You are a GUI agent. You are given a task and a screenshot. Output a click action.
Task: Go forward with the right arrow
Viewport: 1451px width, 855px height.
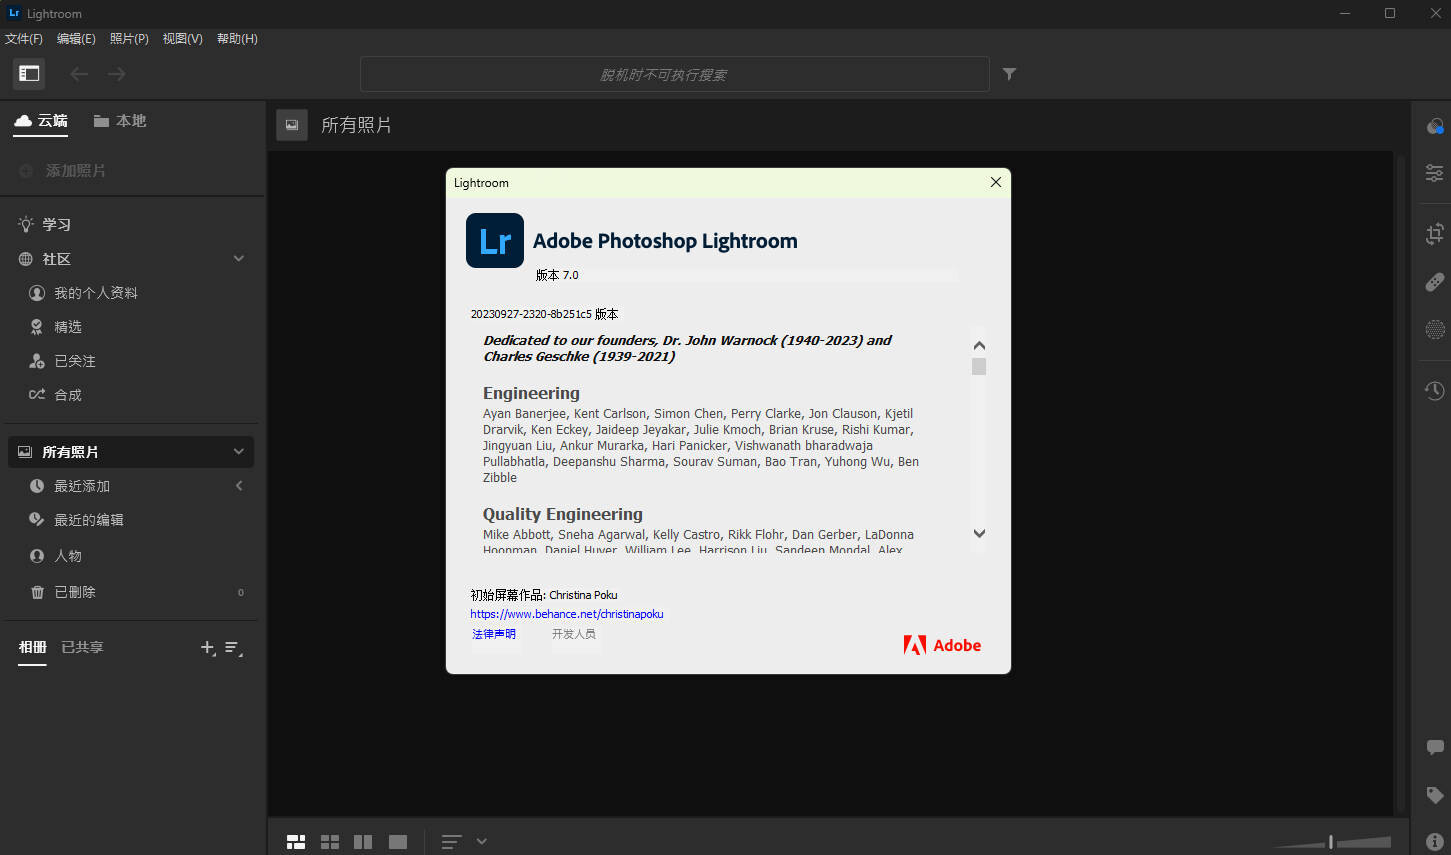[117, 74]
